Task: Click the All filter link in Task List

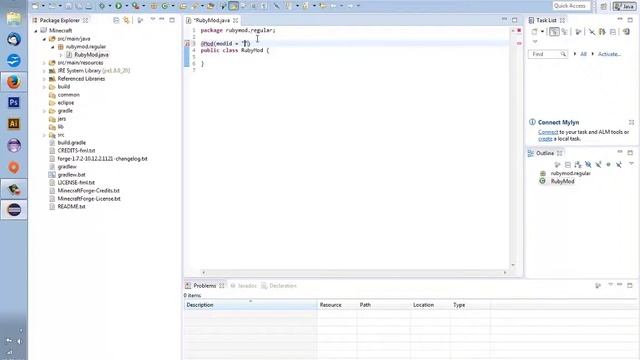Action: pos(583,54)
